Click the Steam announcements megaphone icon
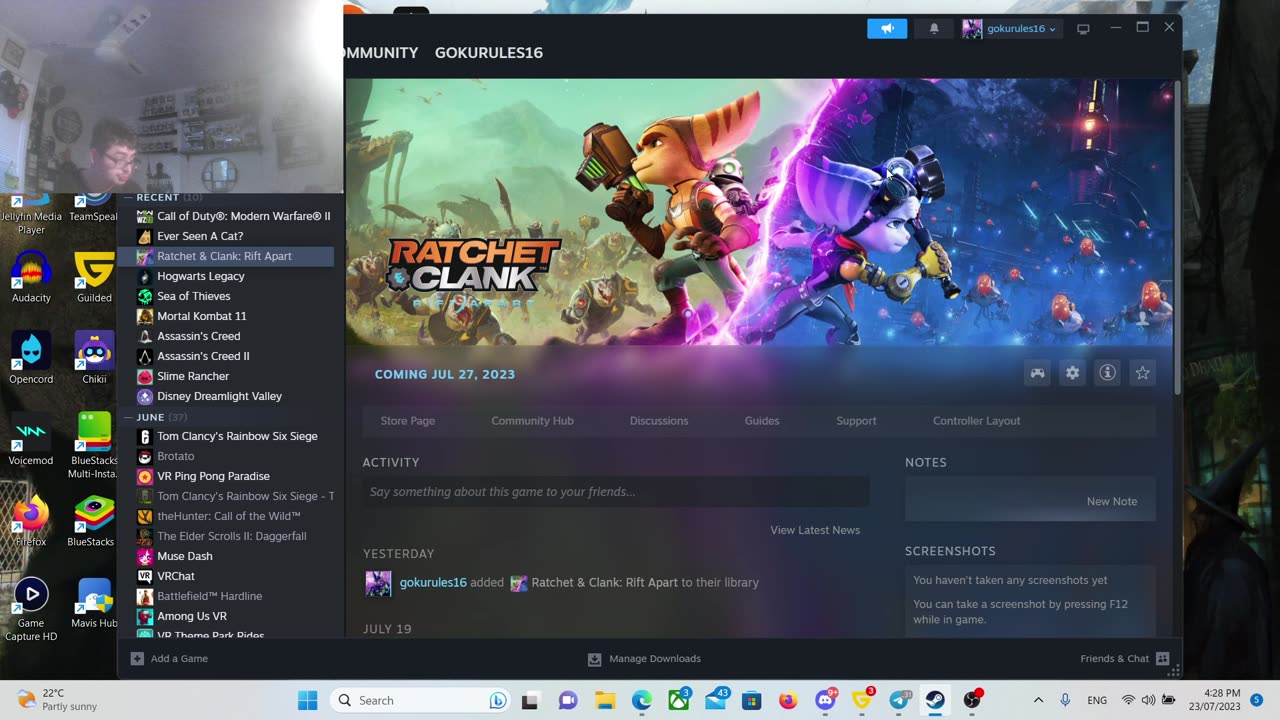Image resolution: width=1280 pixels, height=720 pixels. [887, 28]
